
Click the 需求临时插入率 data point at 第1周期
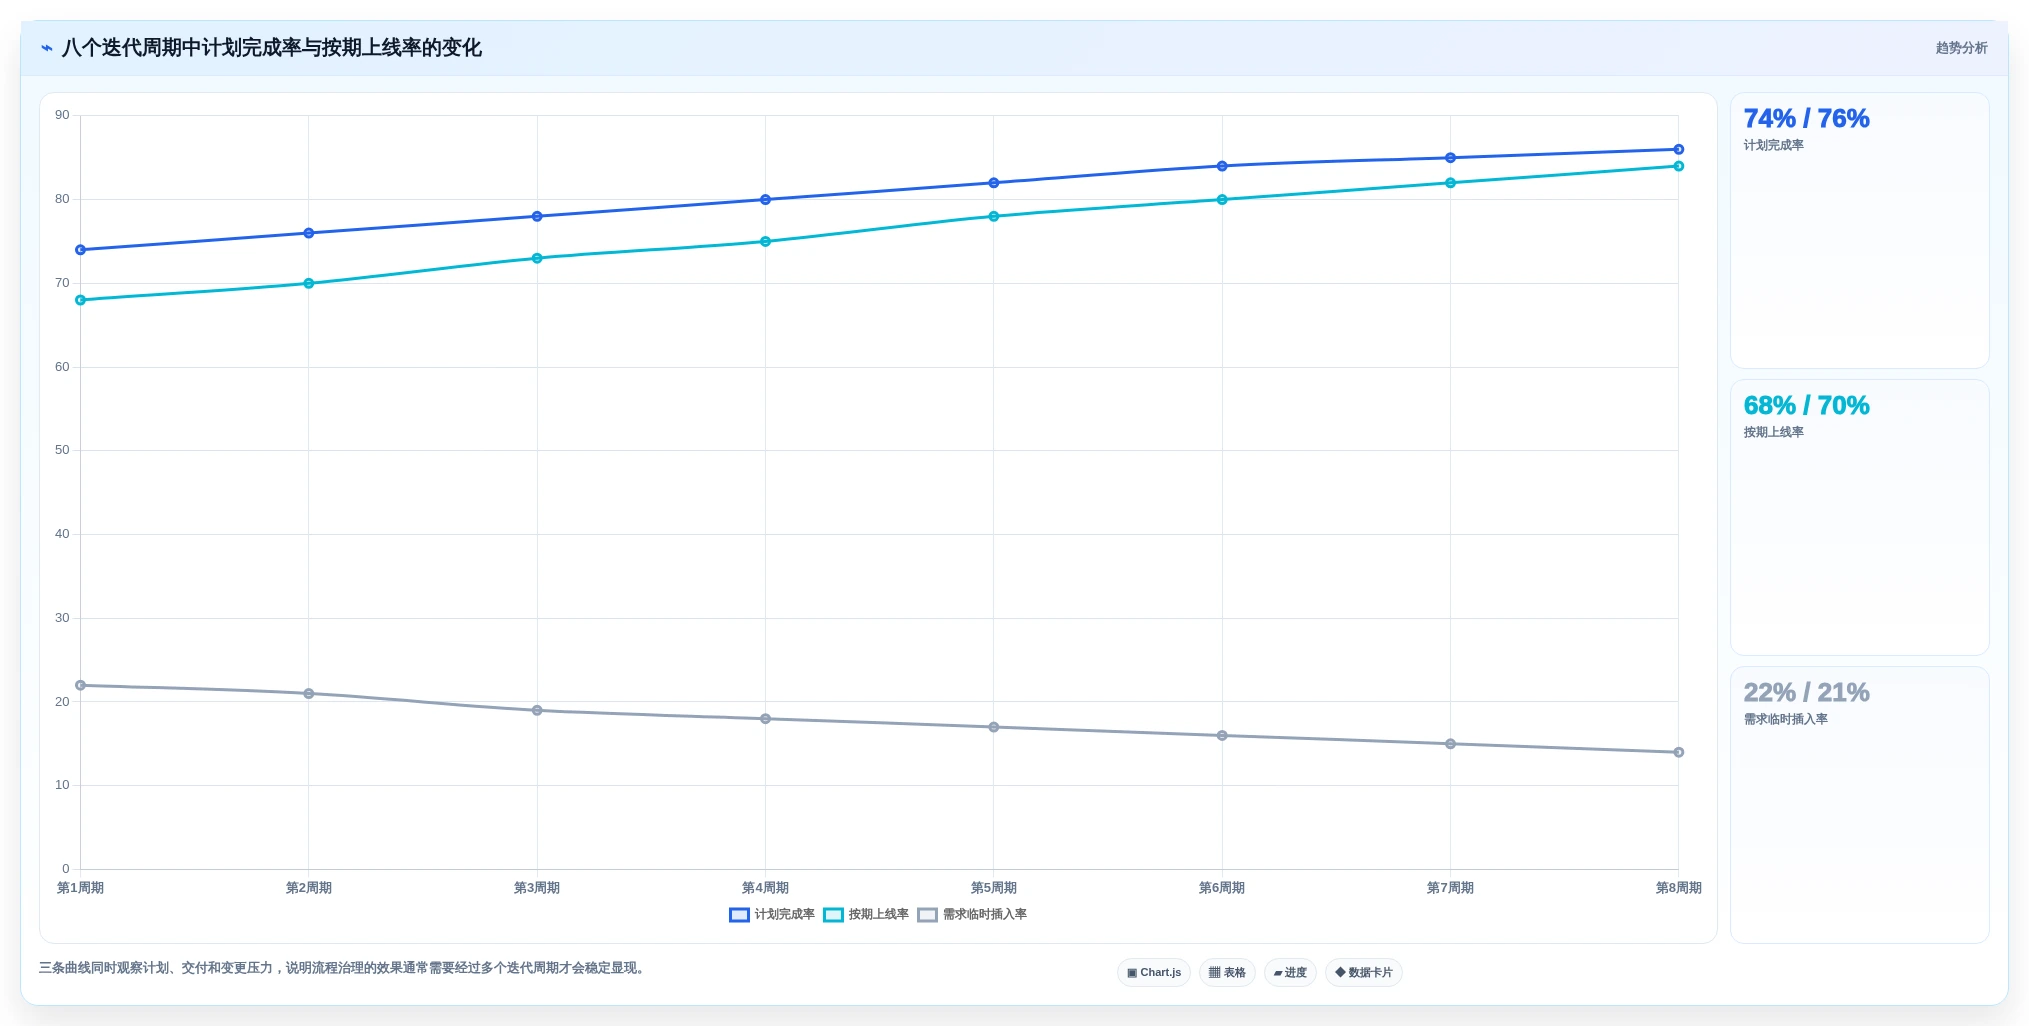coord(81,685)
